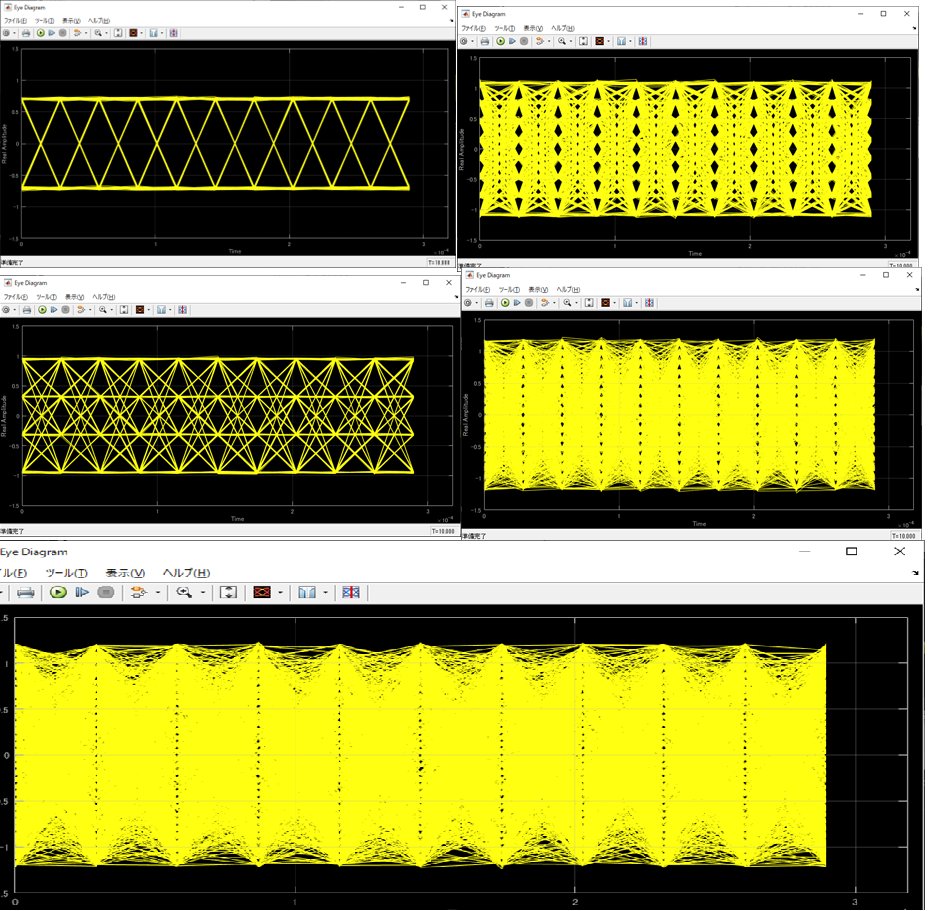Run simulation in middle-left Eye Diagram window
Viewport: 929px width, 911px height.
click(x=42, y=310)
